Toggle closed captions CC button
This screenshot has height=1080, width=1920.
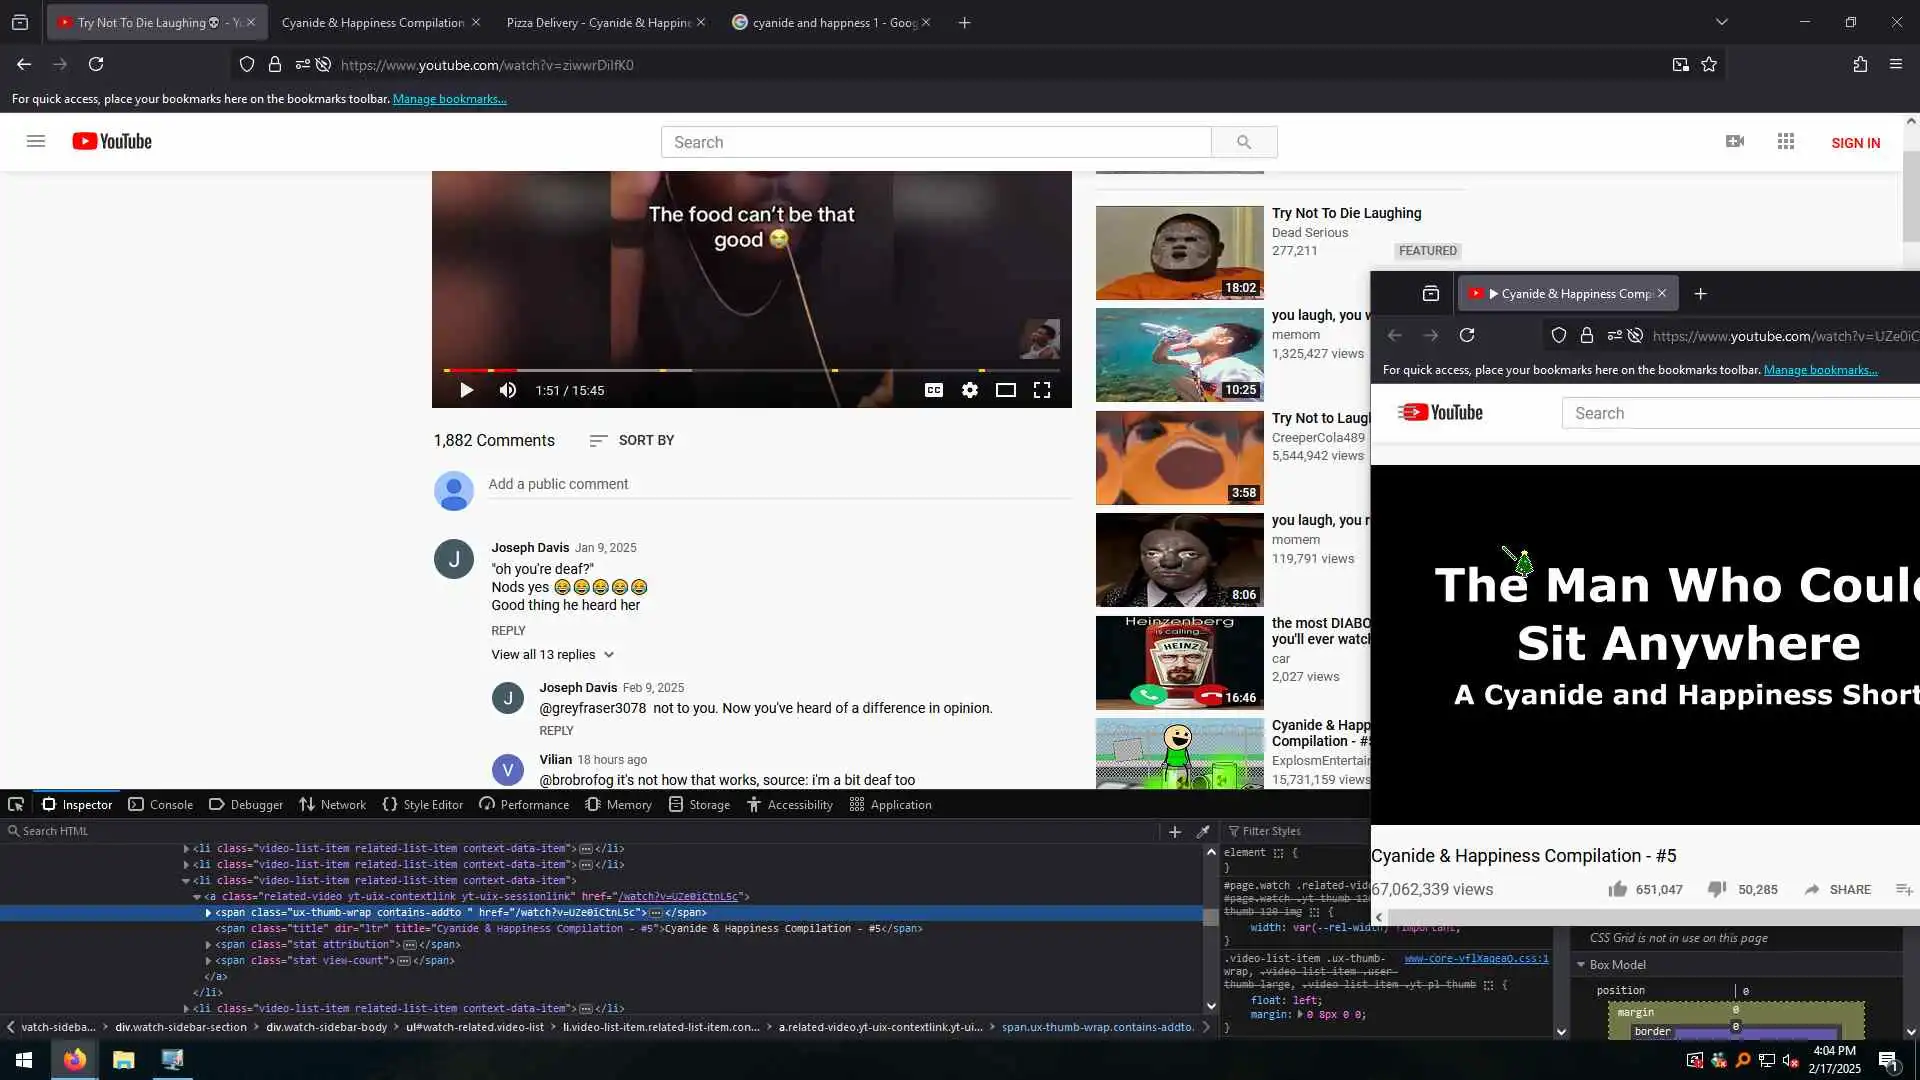[x=933, y=390]
